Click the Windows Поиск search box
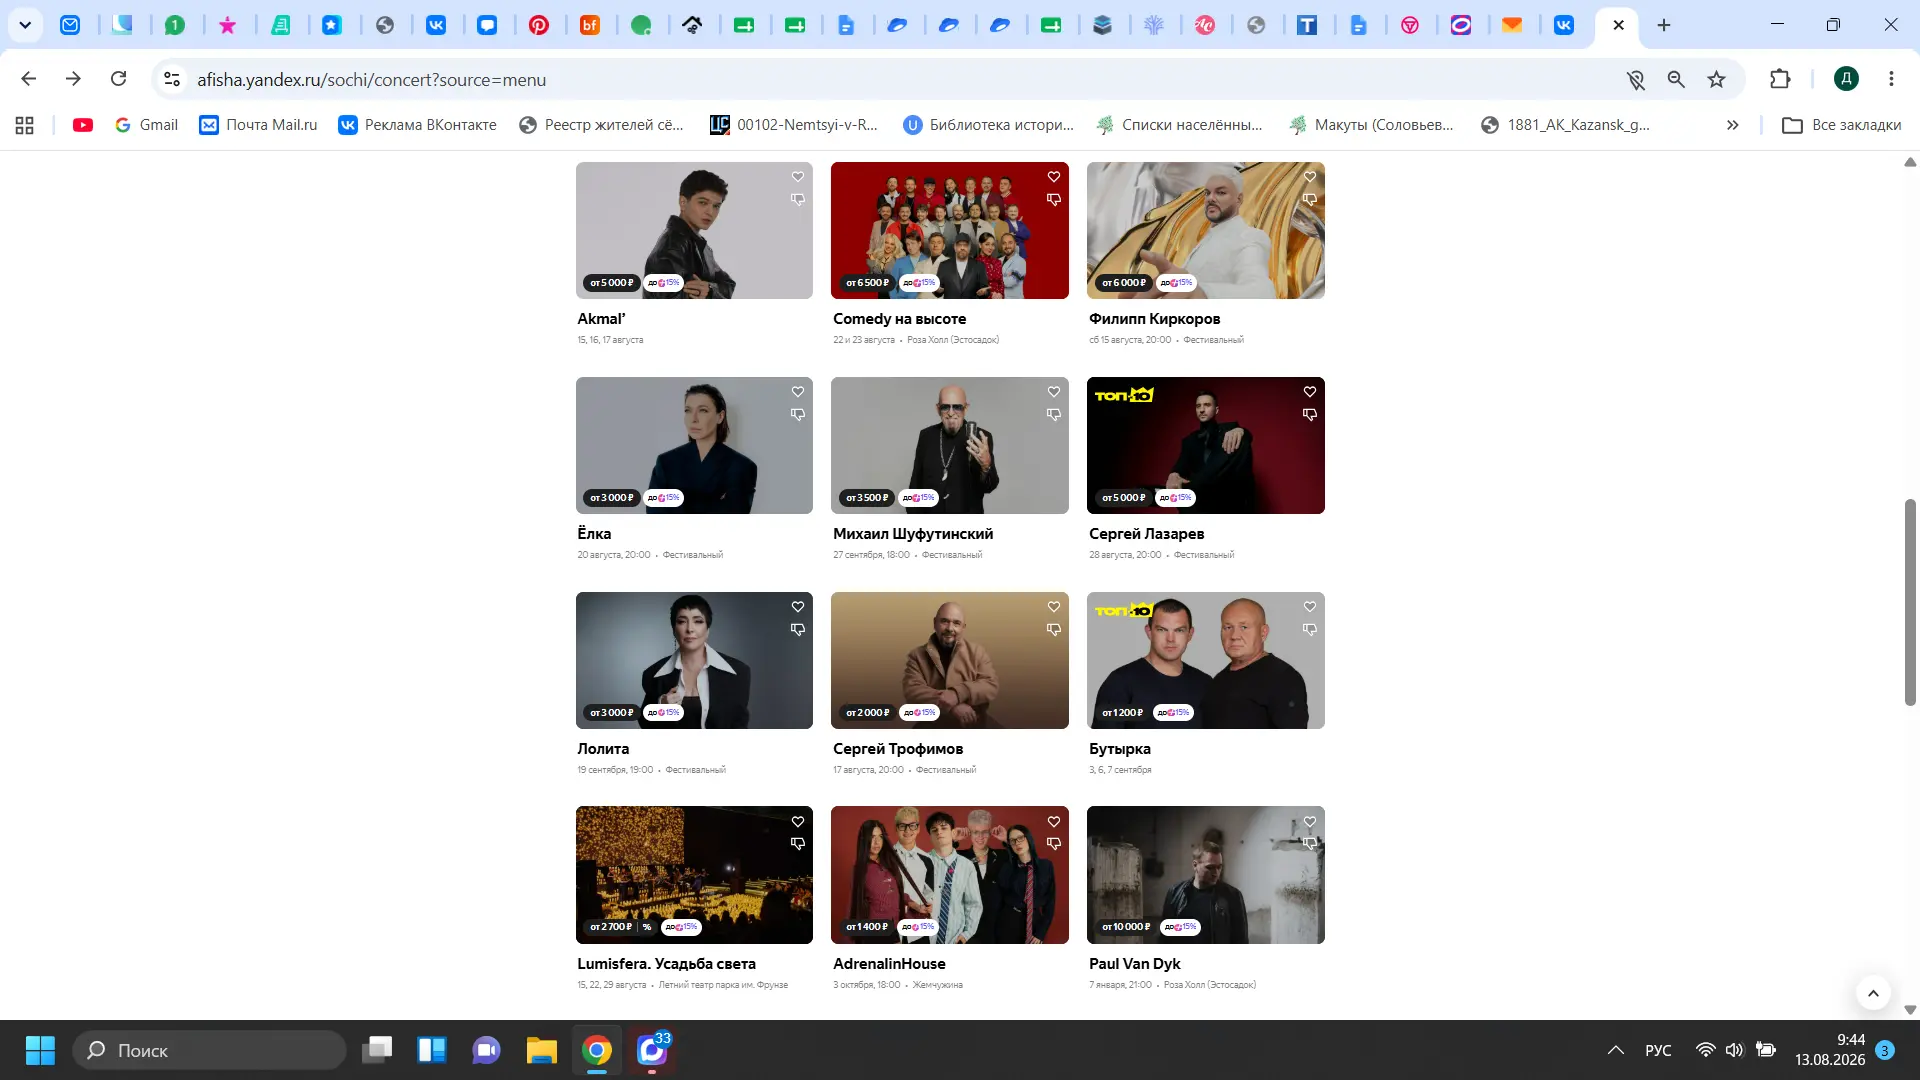 point(210,1050)
